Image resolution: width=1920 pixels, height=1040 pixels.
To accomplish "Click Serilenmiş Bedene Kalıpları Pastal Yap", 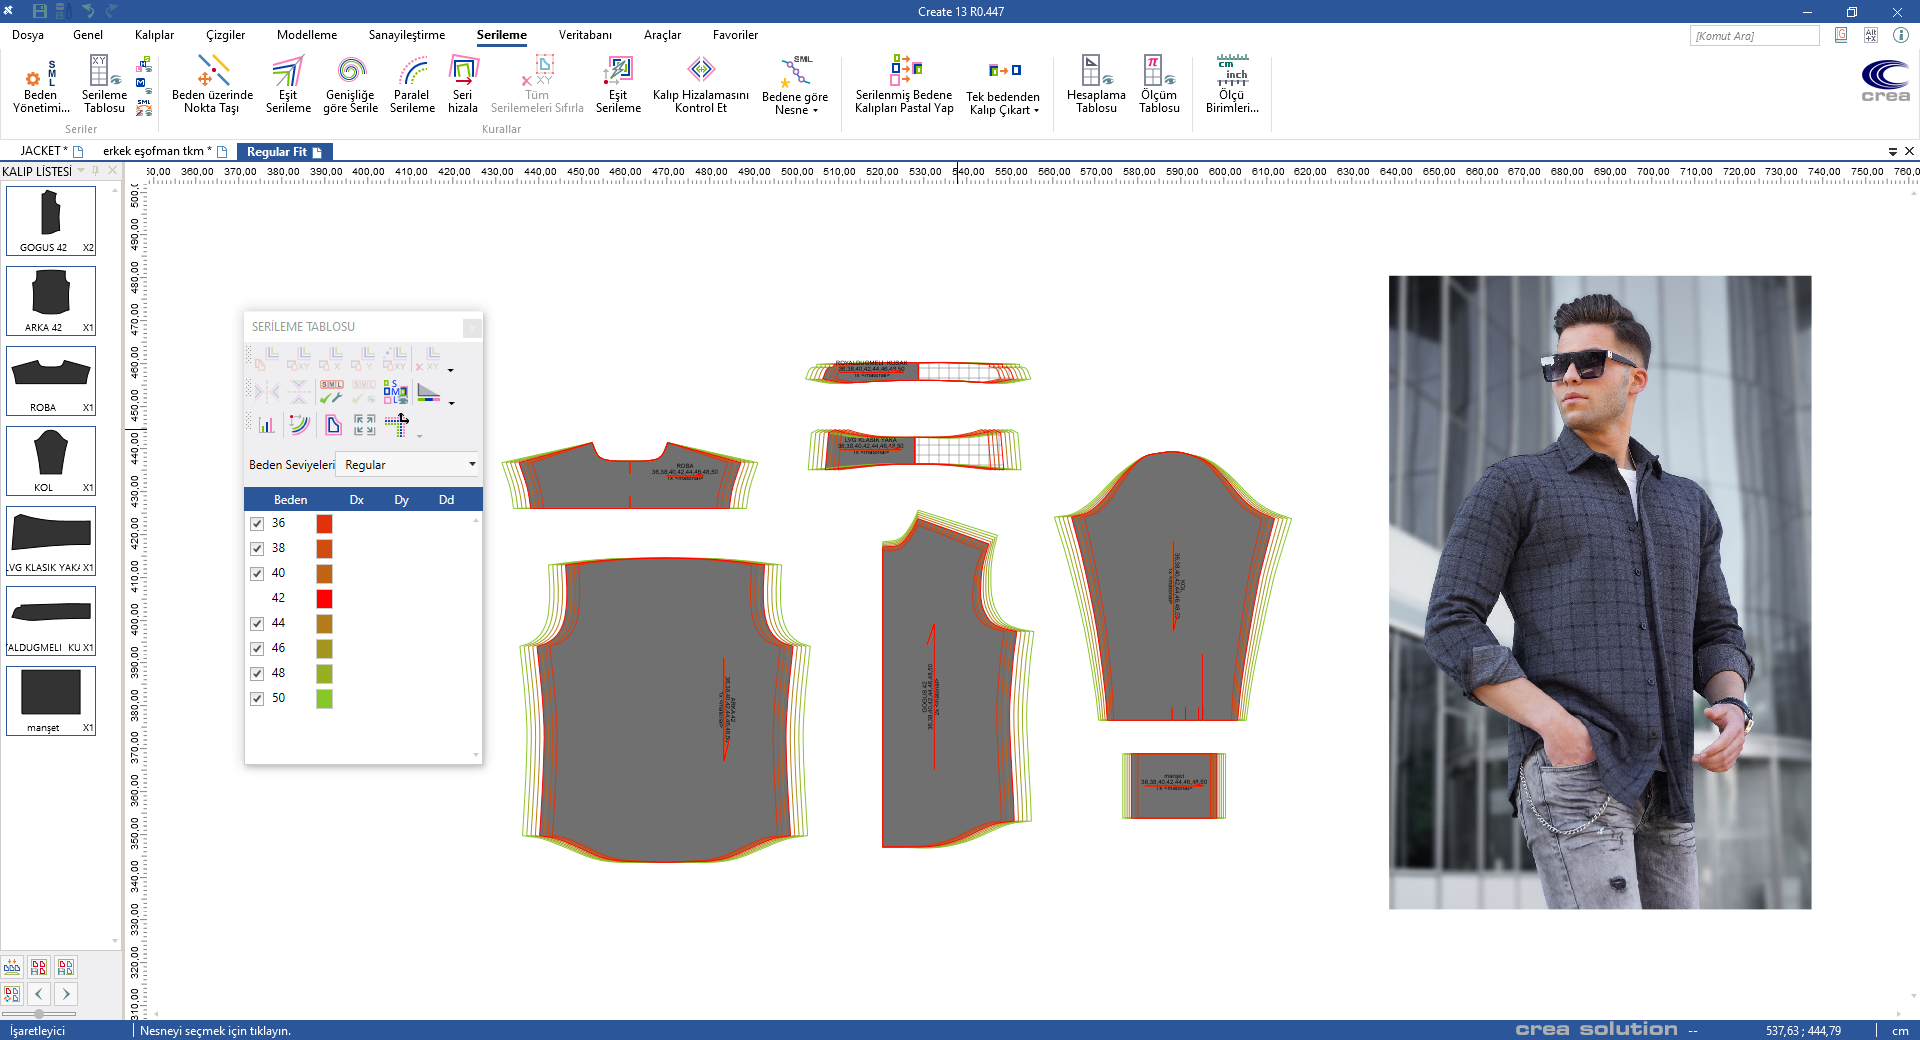I will pyautogui.click(x=904, y=85).
